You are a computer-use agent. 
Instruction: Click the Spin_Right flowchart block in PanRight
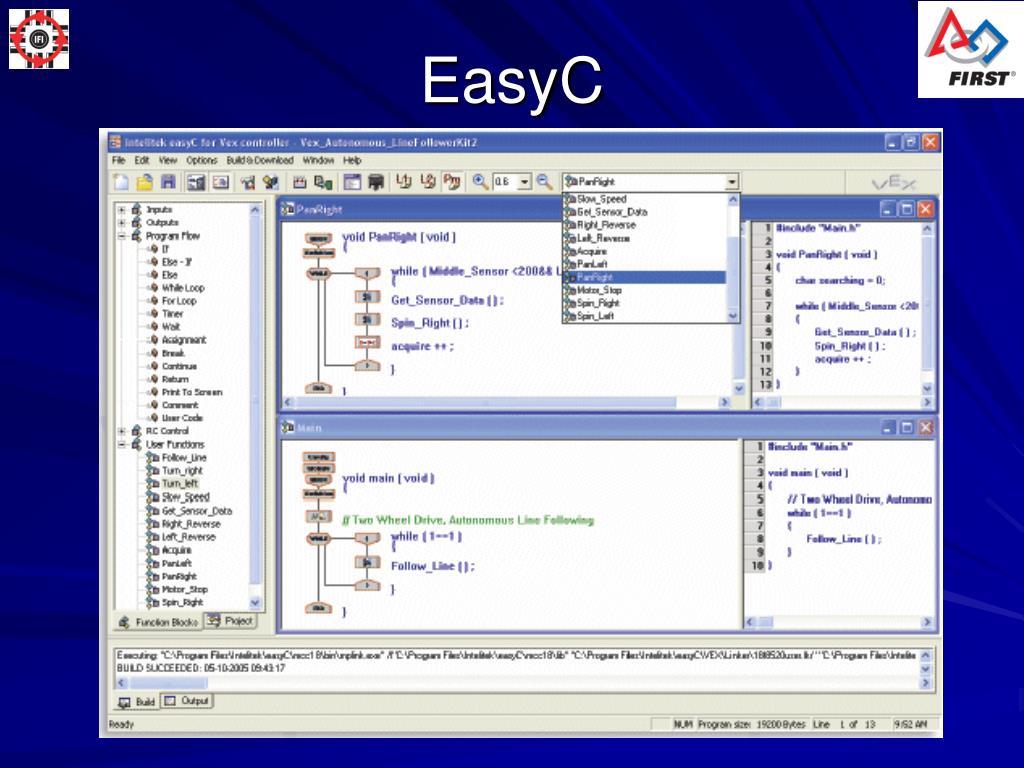coord(367,320)
